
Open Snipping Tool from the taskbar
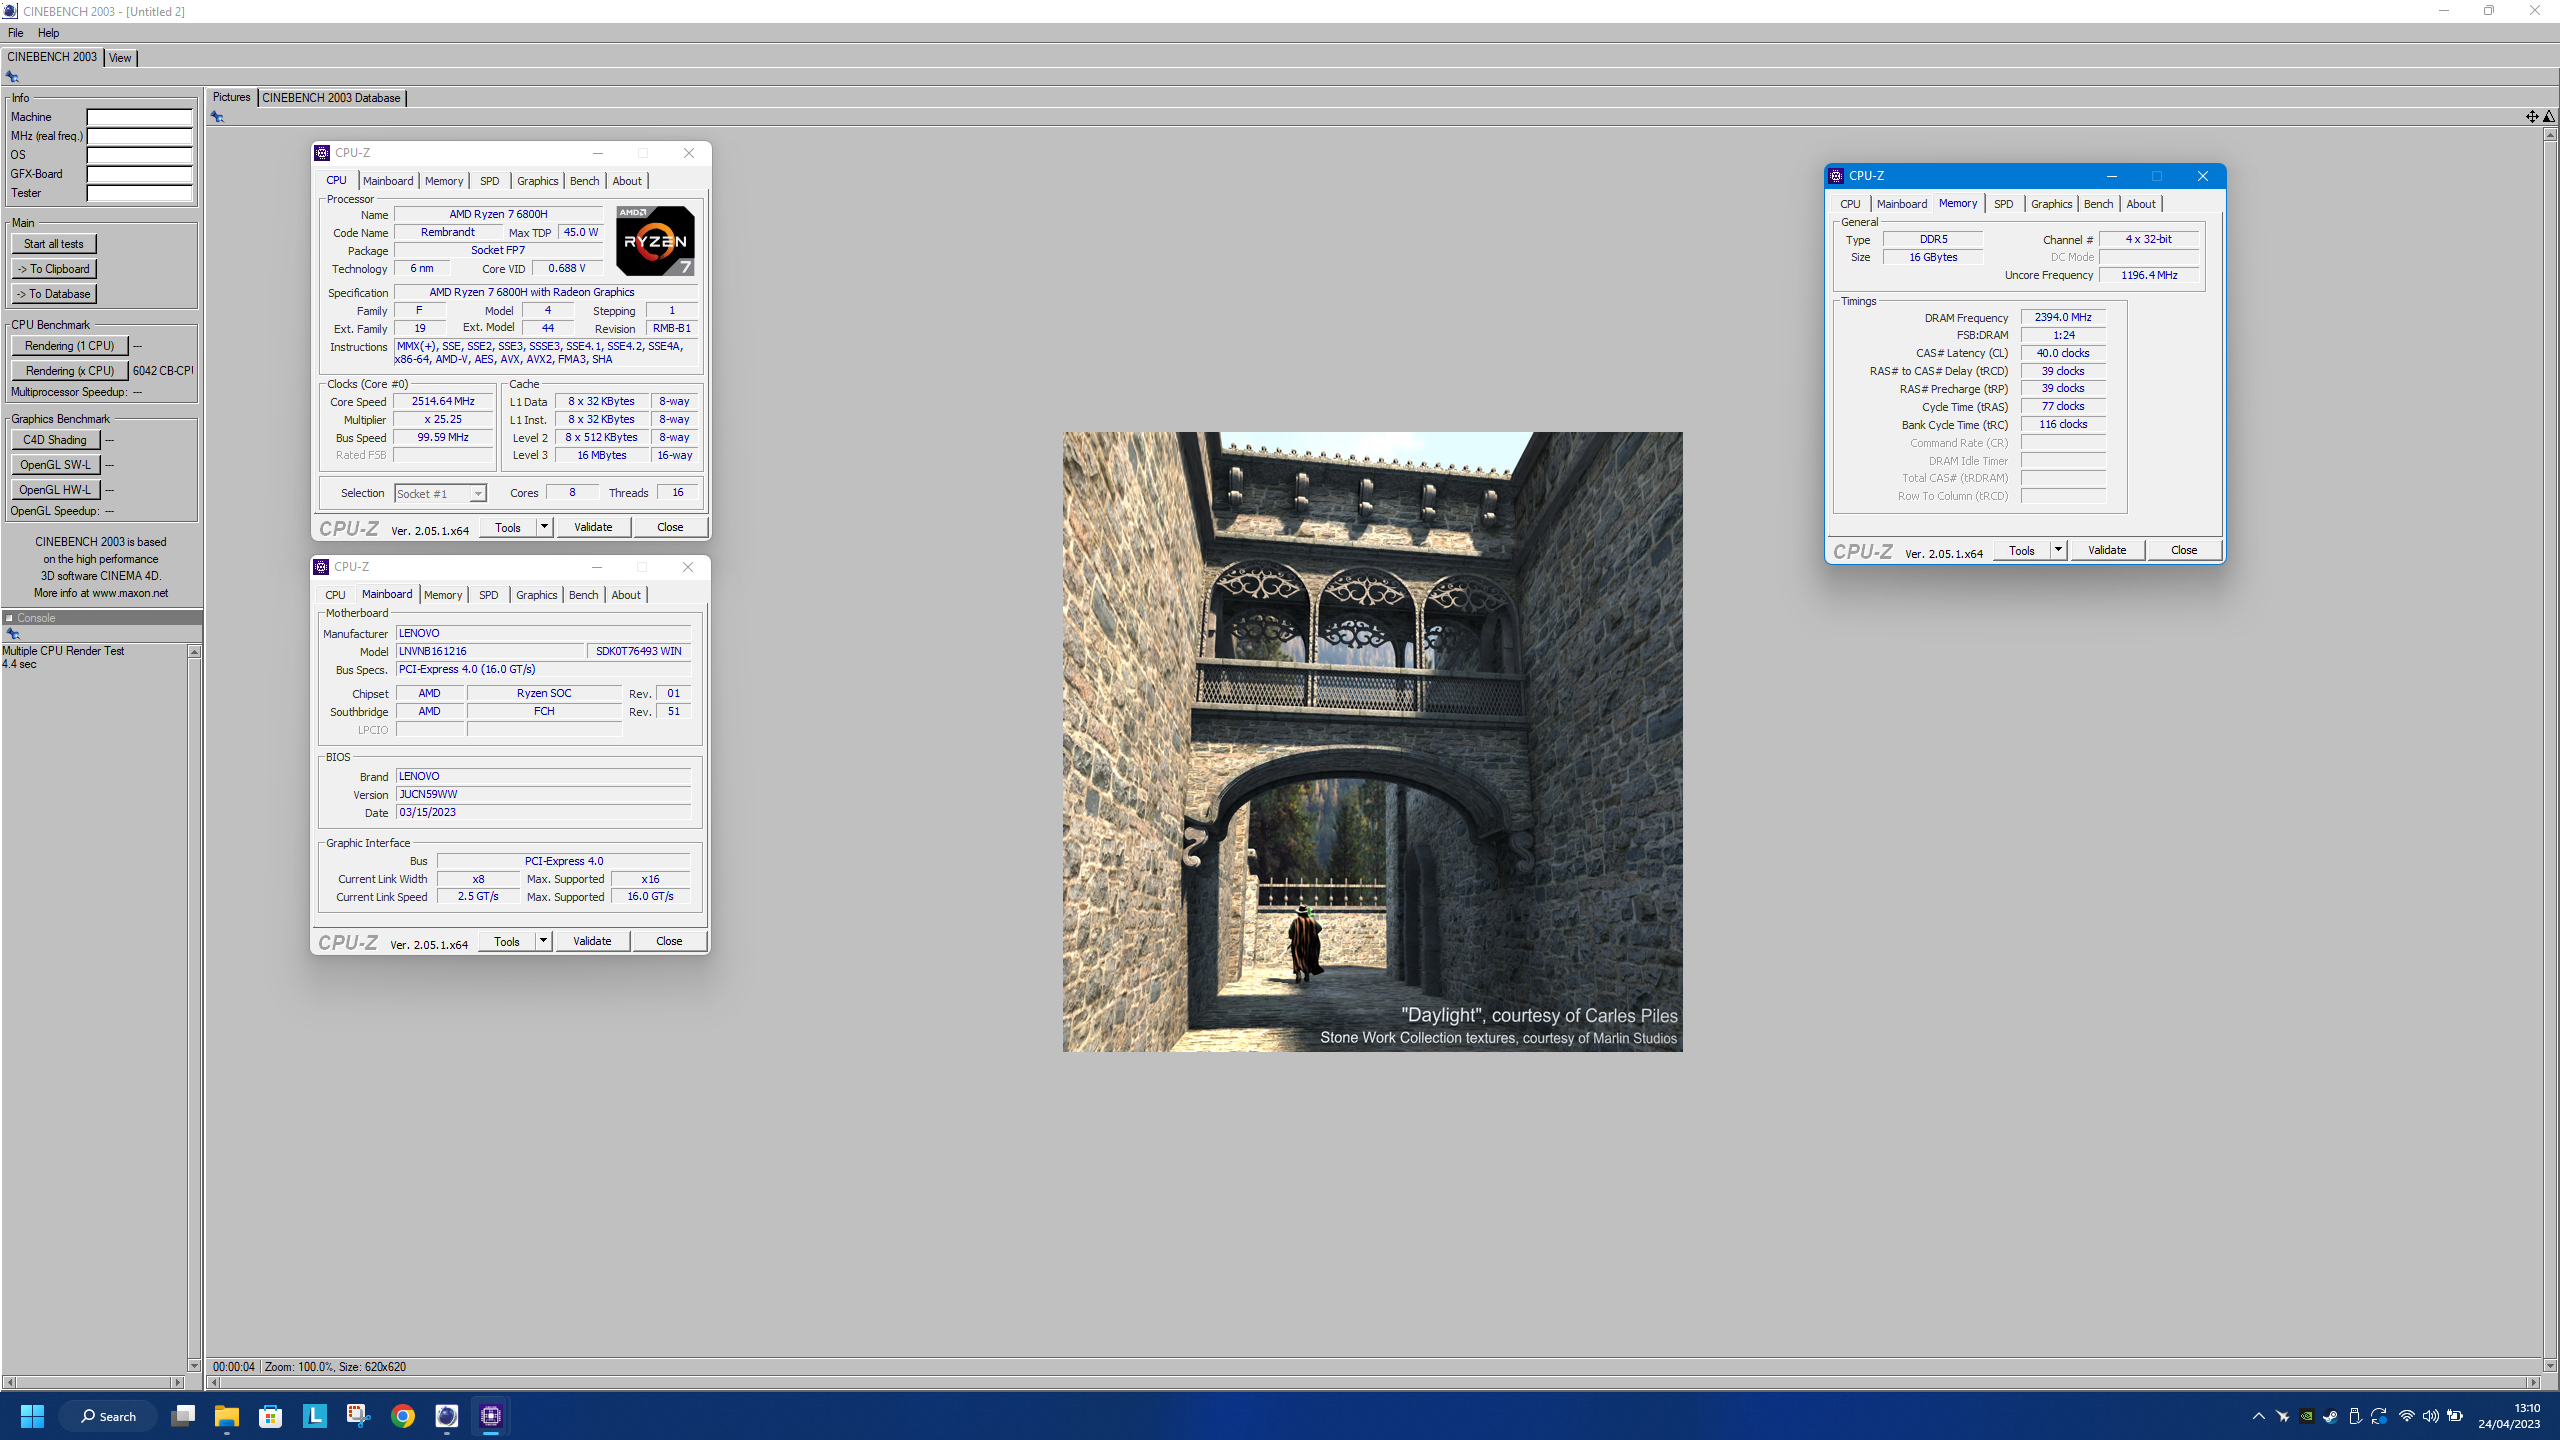click(359, 1416)
